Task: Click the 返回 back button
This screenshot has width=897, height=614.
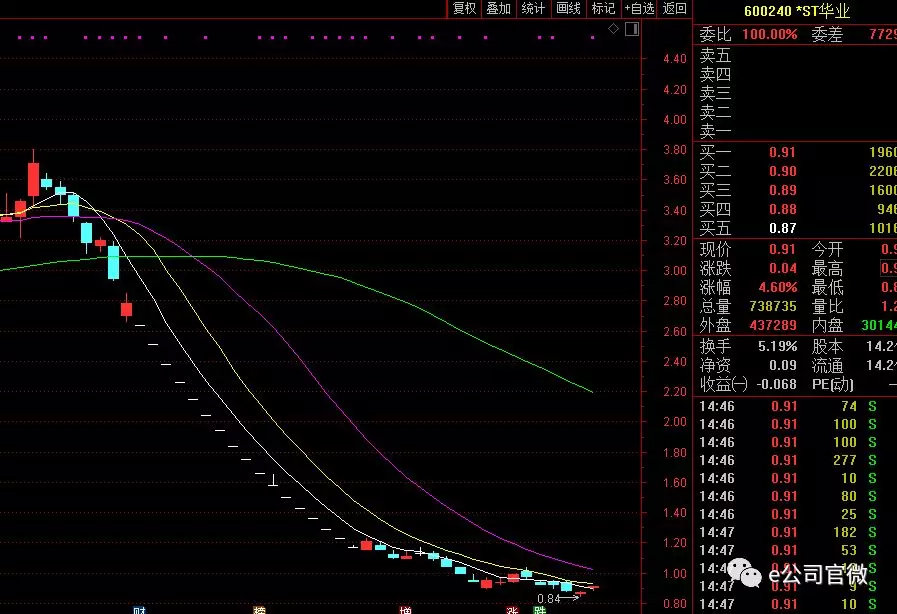Action: [674, 9]
